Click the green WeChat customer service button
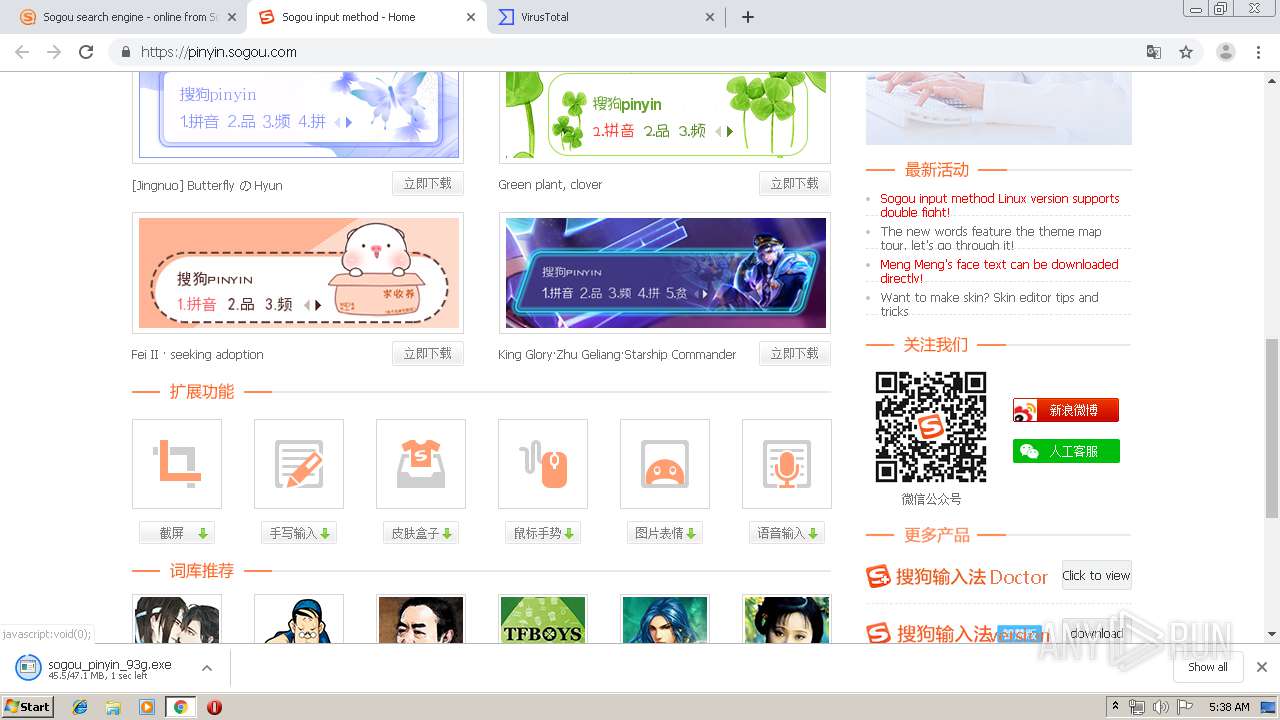Screen dimensions: 1280x720 pos(1066,451)
